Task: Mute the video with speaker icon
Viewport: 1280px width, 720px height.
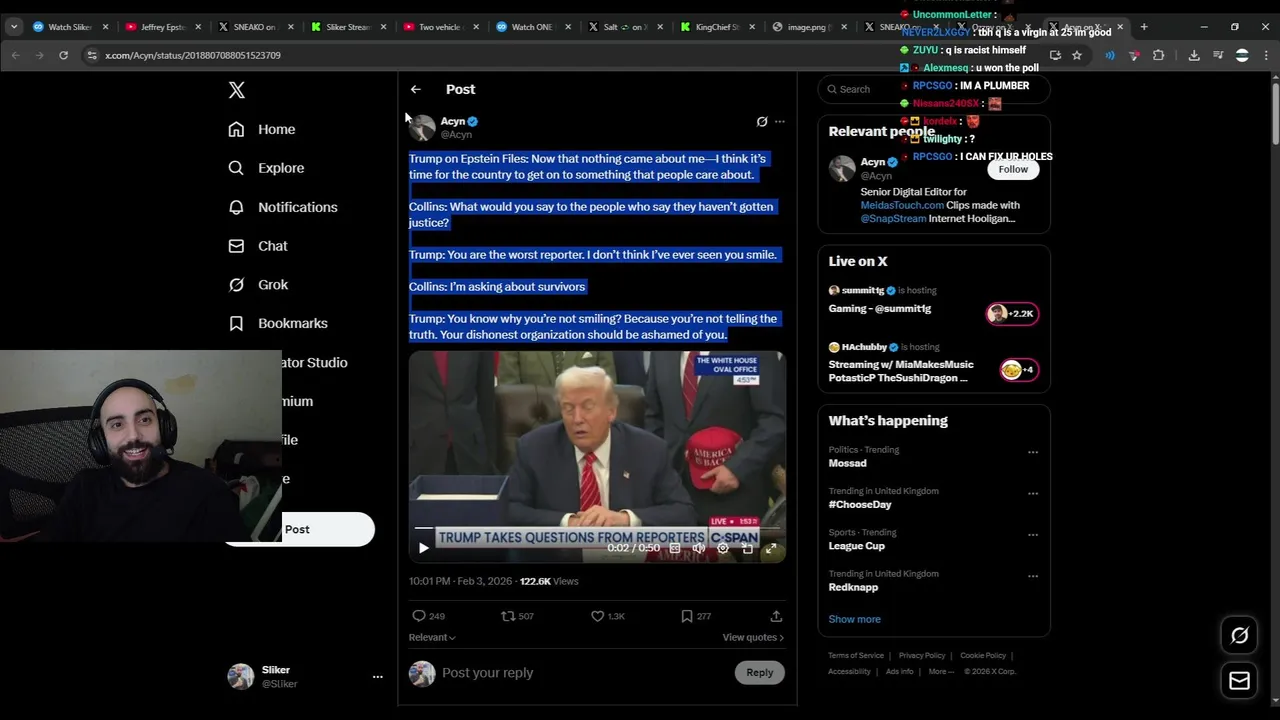Action: [x=699, y=548]
